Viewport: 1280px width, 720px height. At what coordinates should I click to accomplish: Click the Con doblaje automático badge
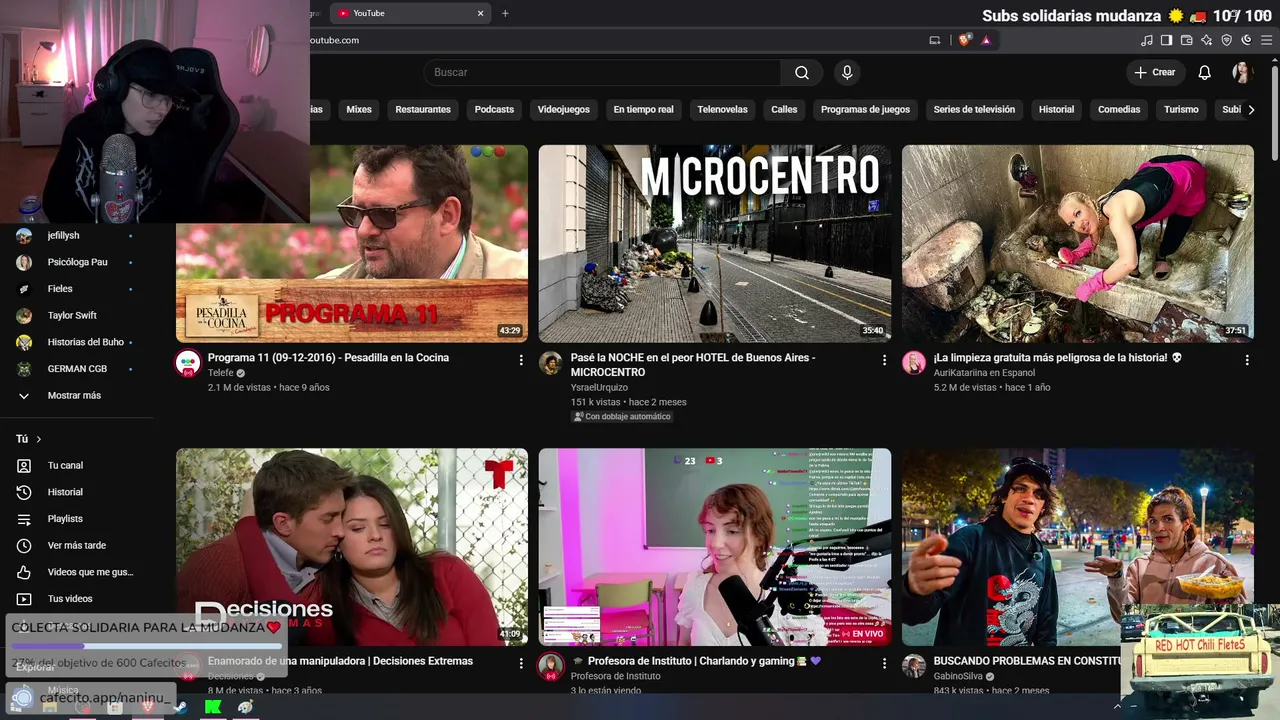[x=622, y=416]
